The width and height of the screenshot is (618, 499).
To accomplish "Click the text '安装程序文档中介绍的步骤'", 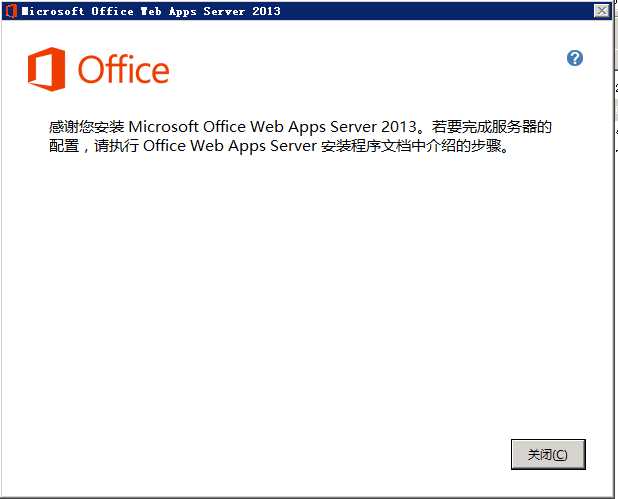I will (x=411, y=146).
